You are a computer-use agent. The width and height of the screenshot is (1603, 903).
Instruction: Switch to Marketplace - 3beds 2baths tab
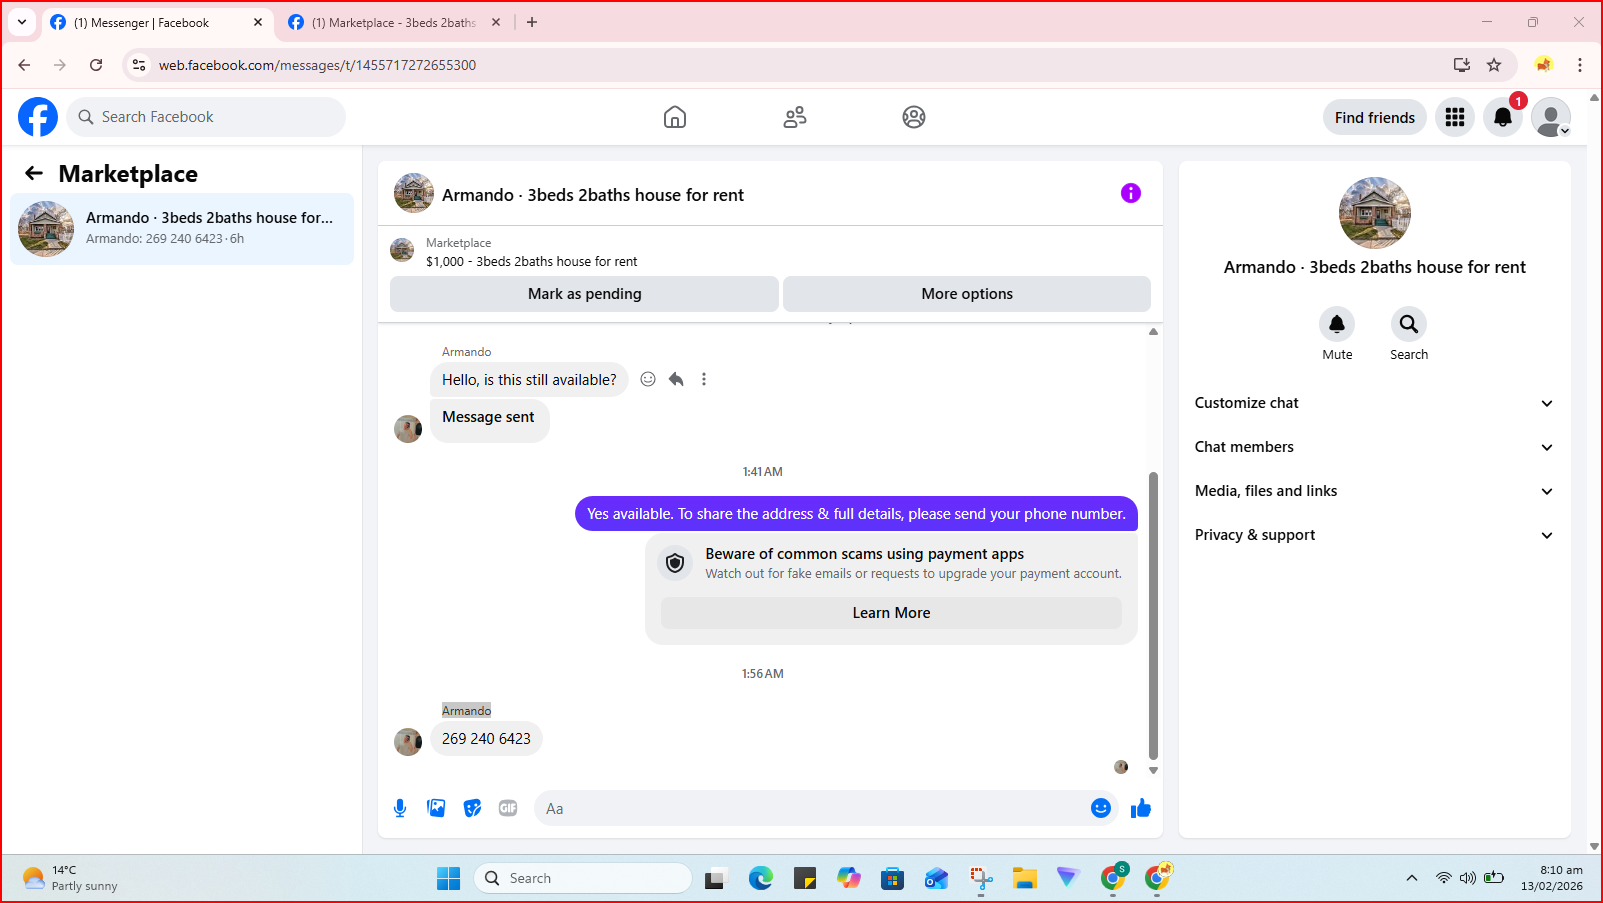click(x=394, y=22)
